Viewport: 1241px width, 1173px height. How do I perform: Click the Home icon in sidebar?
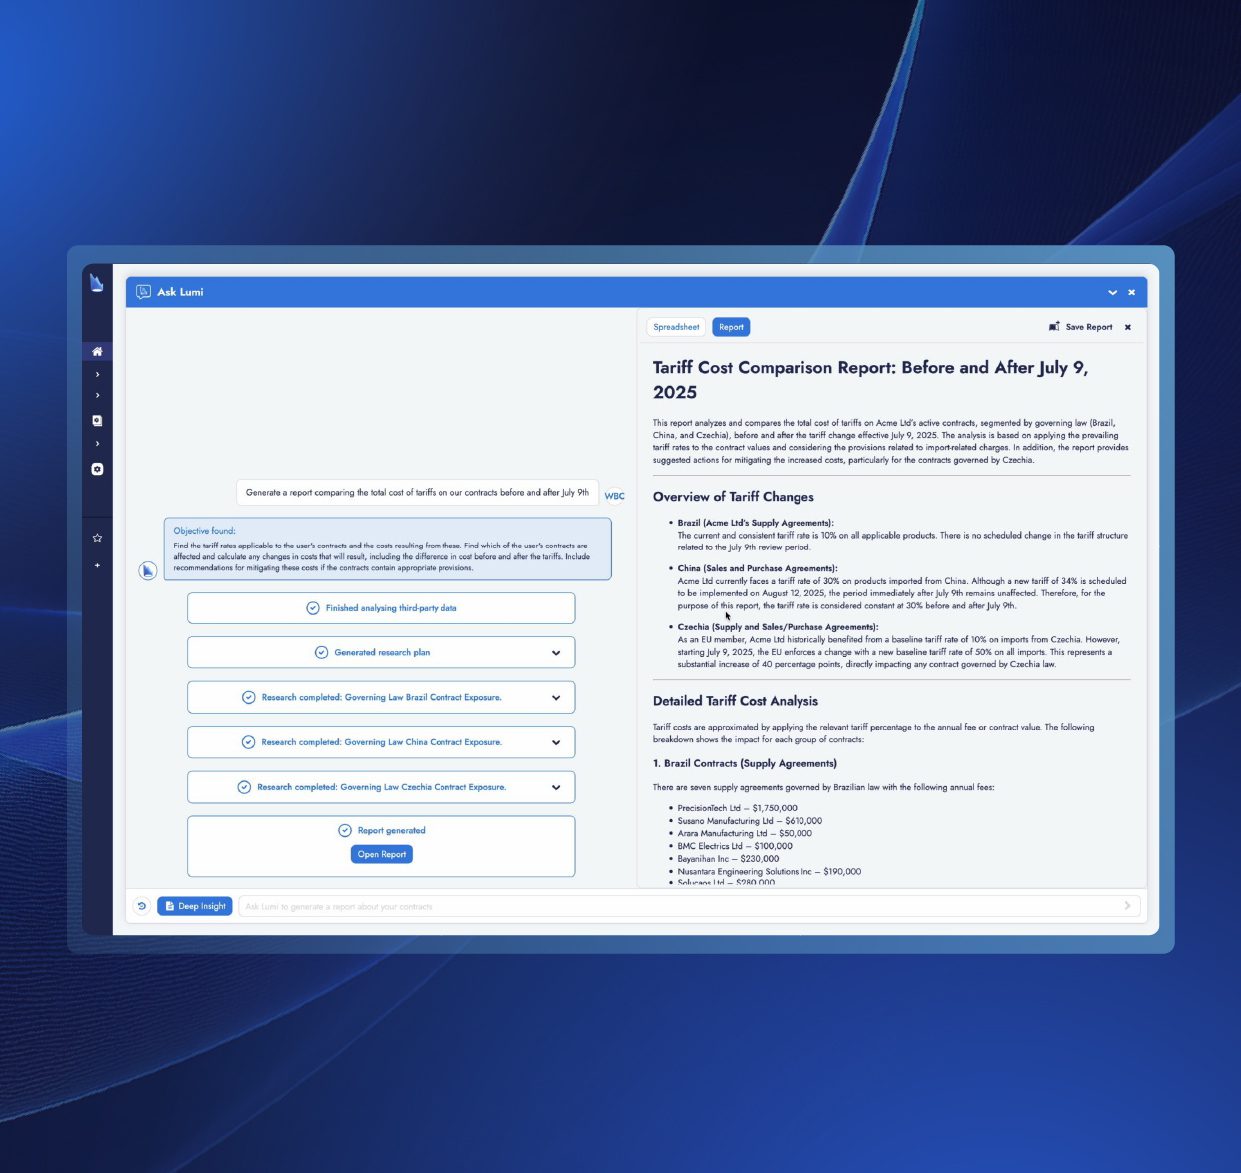pos(97,351)
